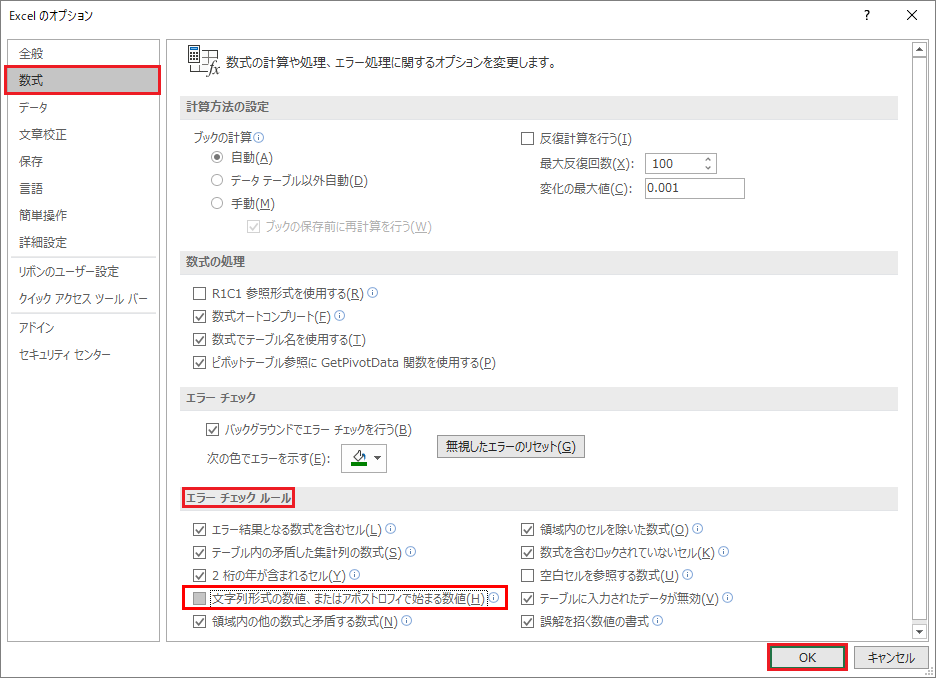Enable 反復計算を行う checkbox

pos(528,139)
